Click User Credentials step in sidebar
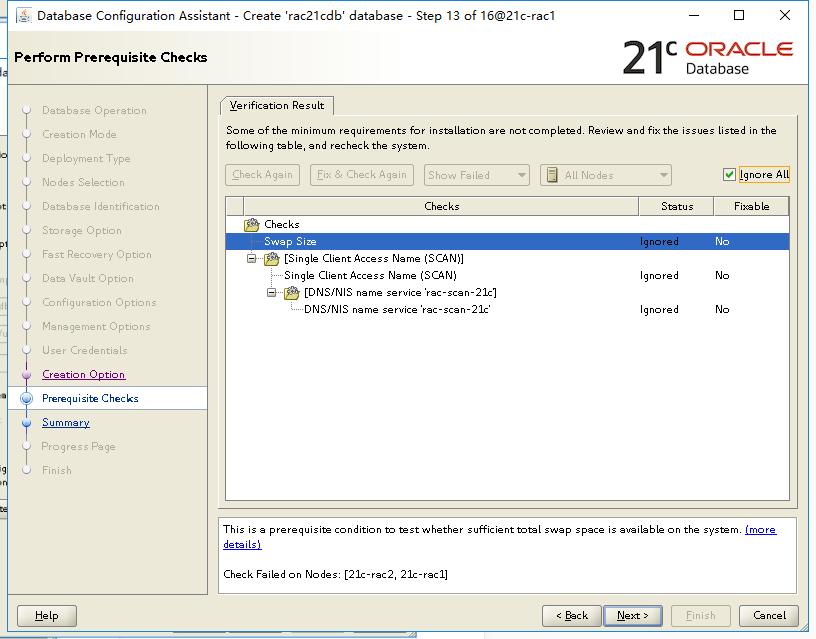Viewport: 816px width, 639px height. point(85,350)
